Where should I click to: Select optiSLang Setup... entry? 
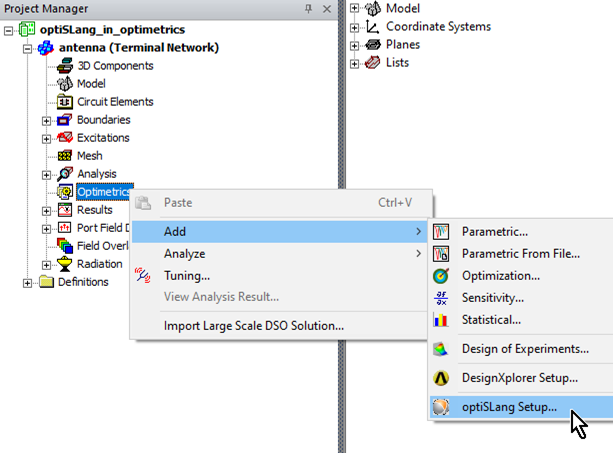coord(521,407)
